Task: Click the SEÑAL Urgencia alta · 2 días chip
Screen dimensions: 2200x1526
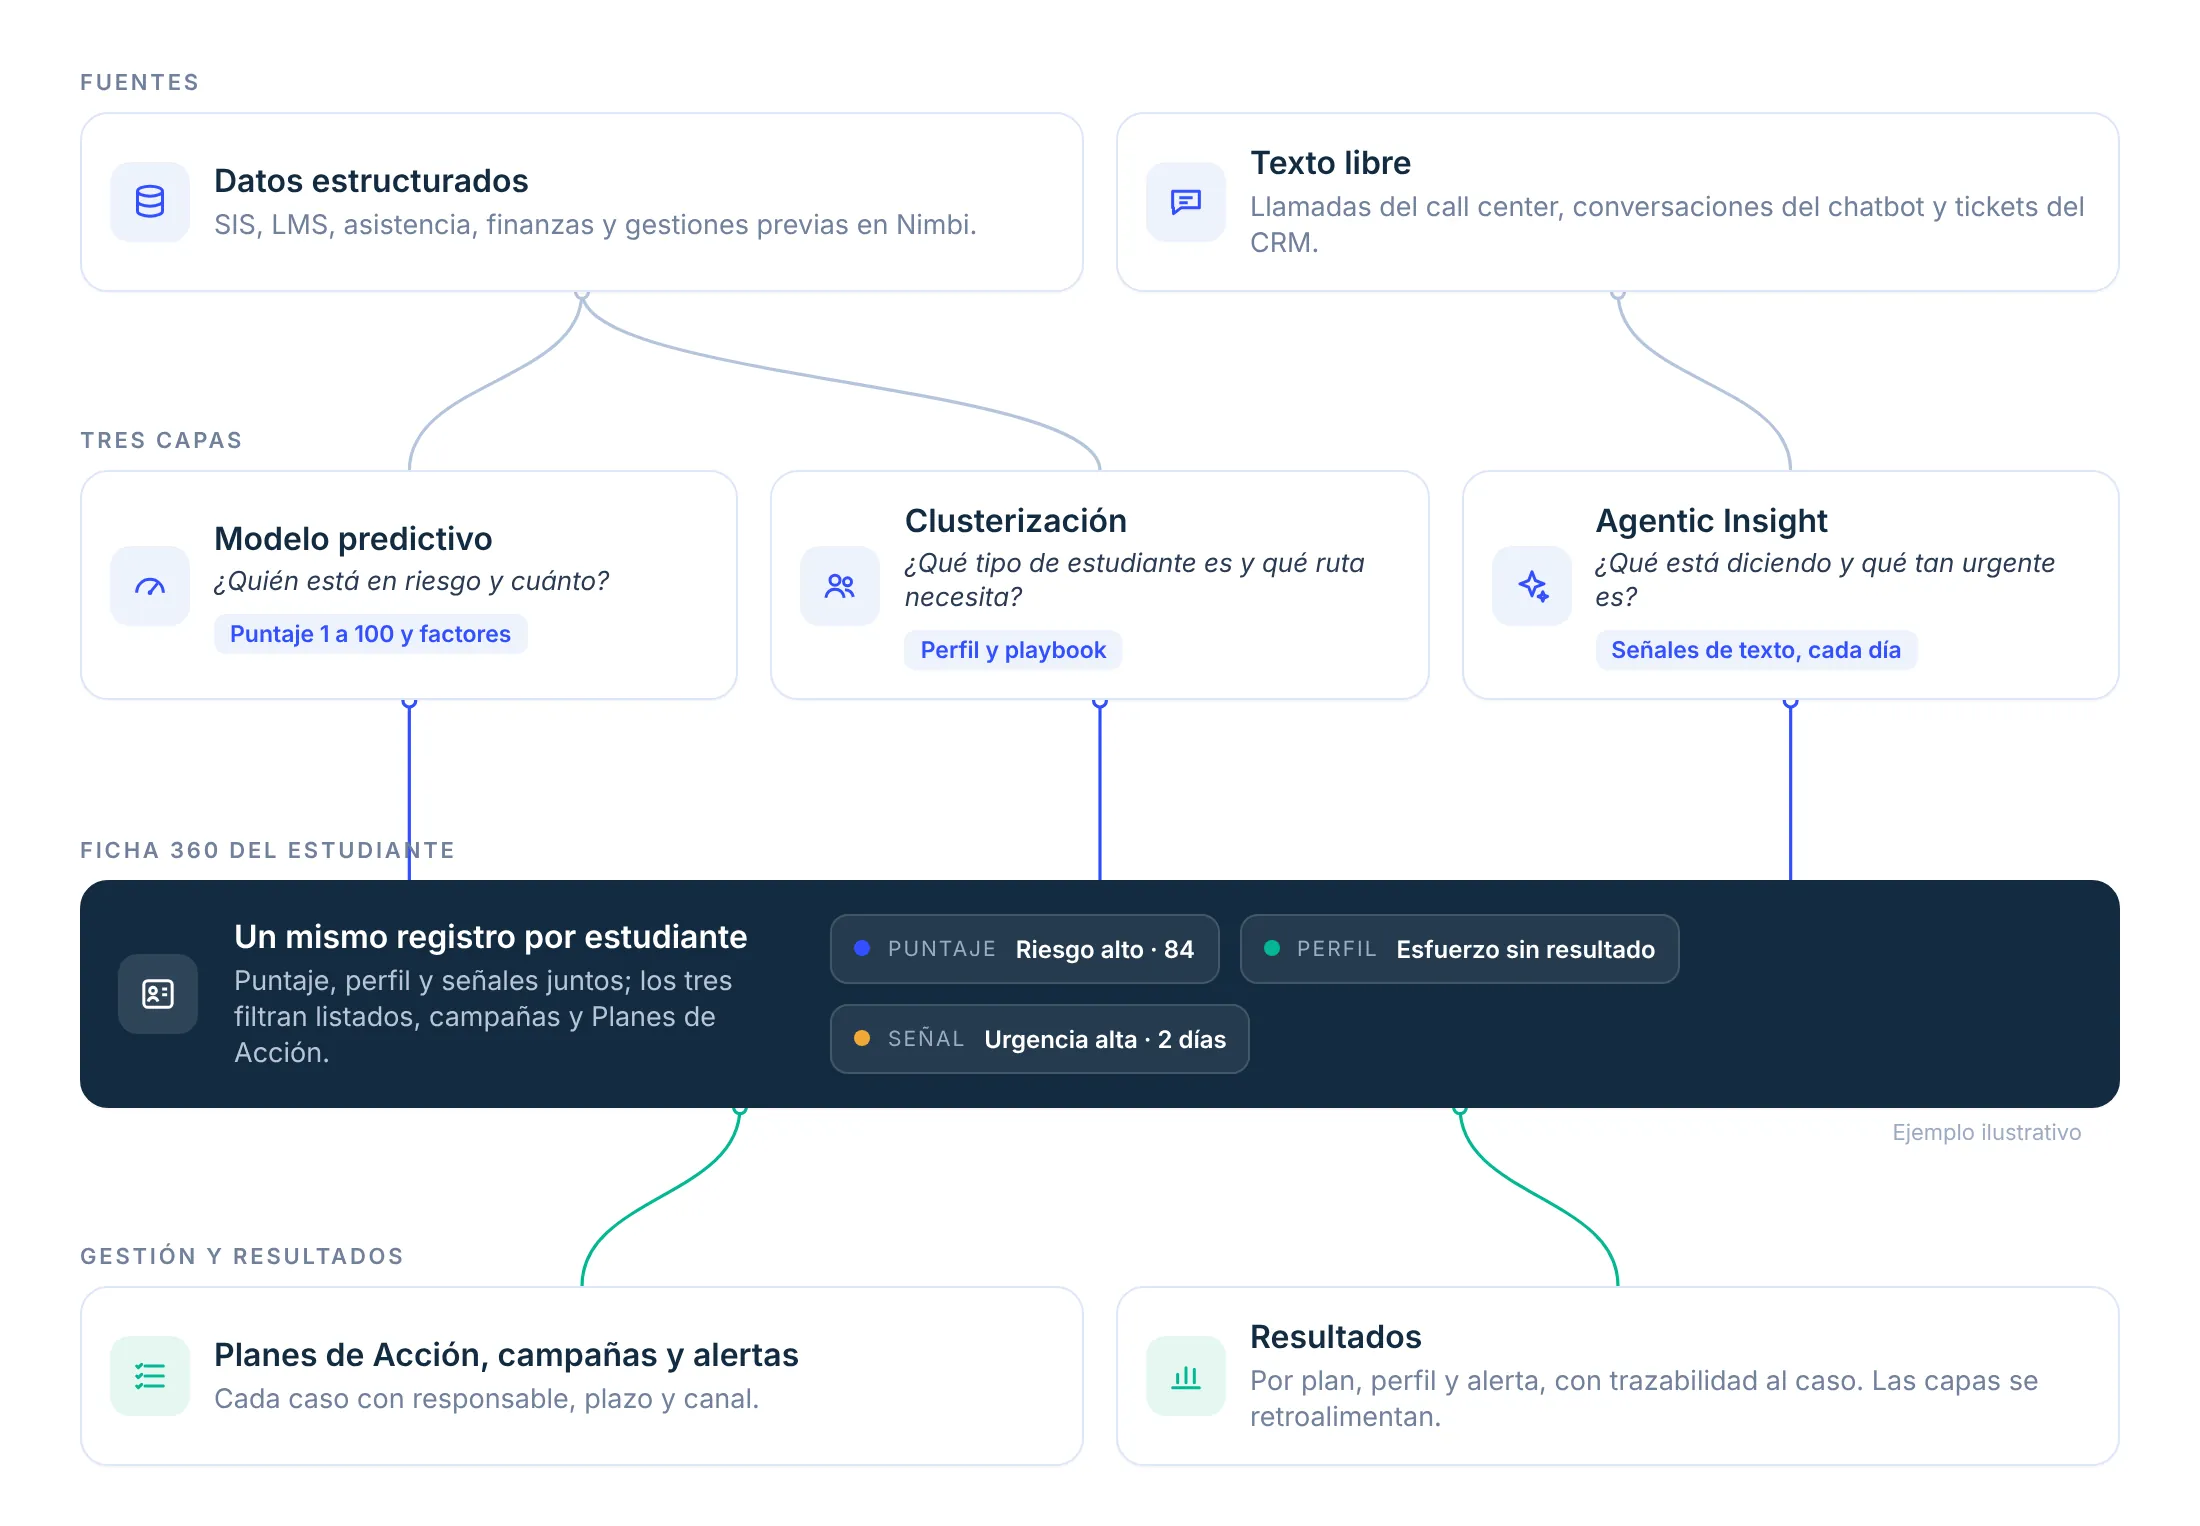Action: (1039, 1039)
